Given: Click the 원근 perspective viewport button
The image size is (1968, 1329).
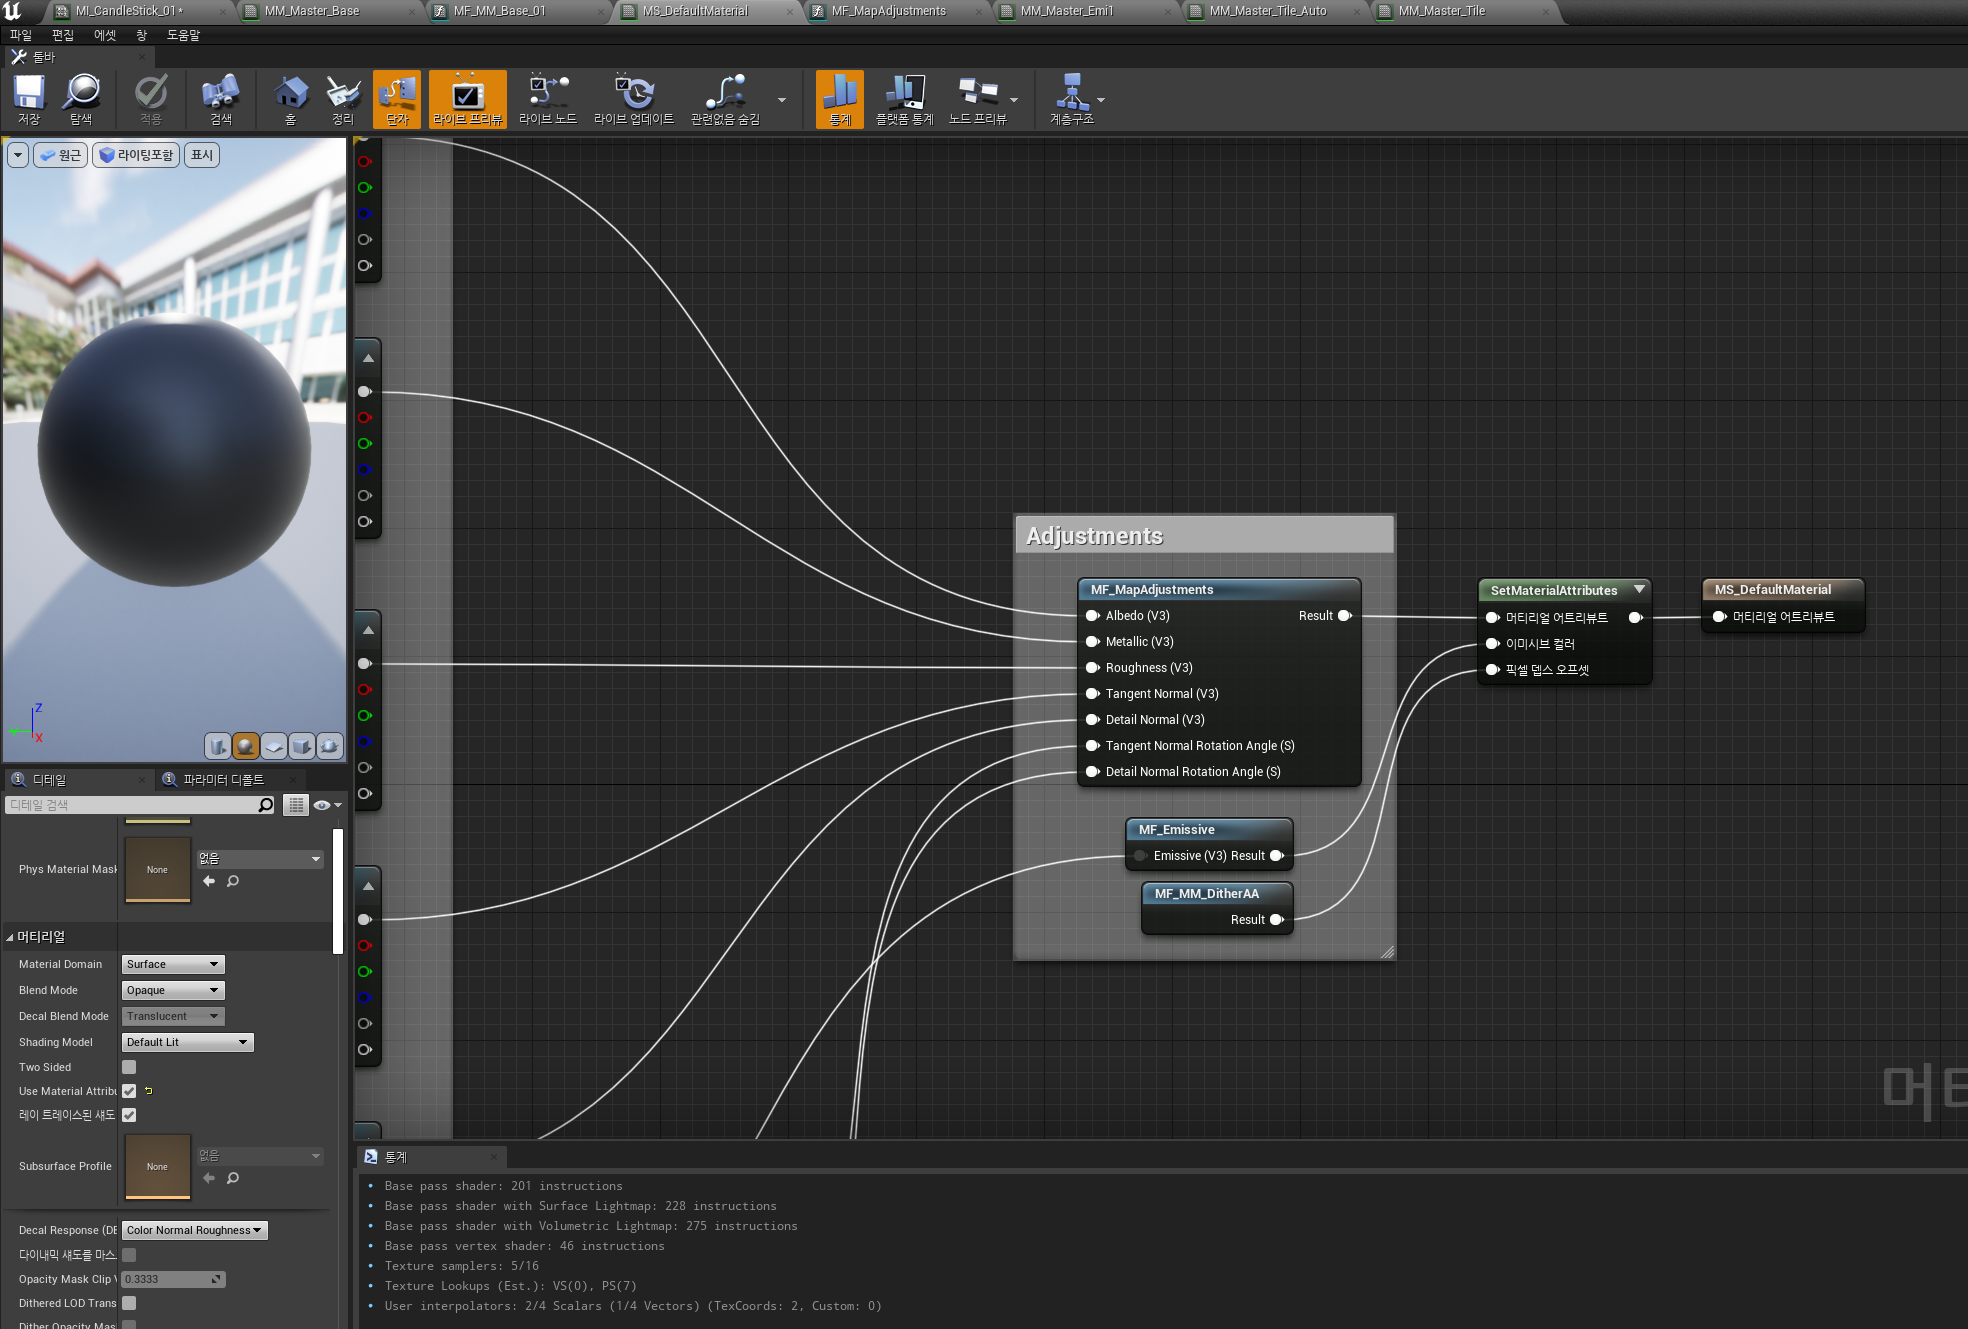Looking at the screenshot, I should tap(61, 155).
